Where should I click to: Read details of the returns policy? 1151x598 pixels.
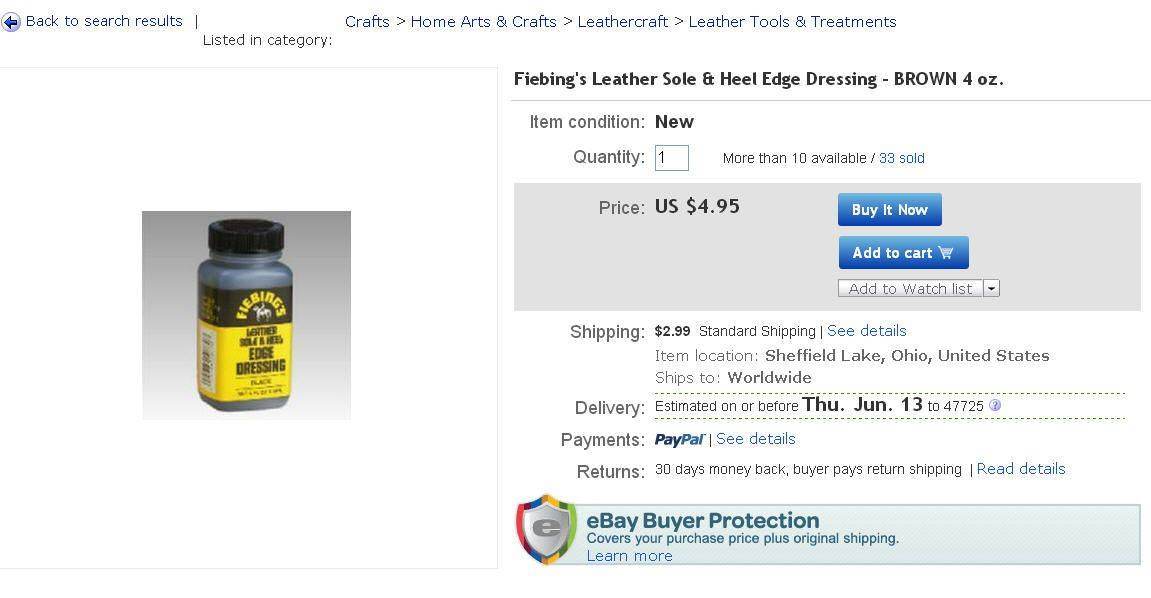(1021, 469)
